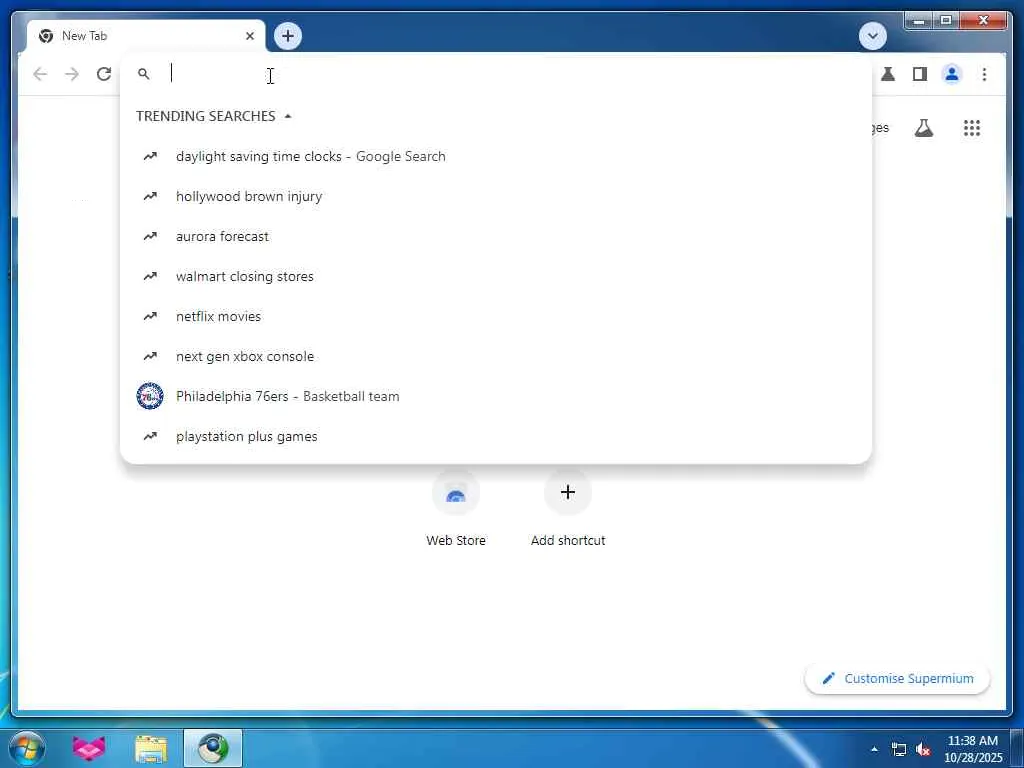
Task: Open Windows Explorer from taskbar
Action: pyautogui.click(x=151, y=748)
